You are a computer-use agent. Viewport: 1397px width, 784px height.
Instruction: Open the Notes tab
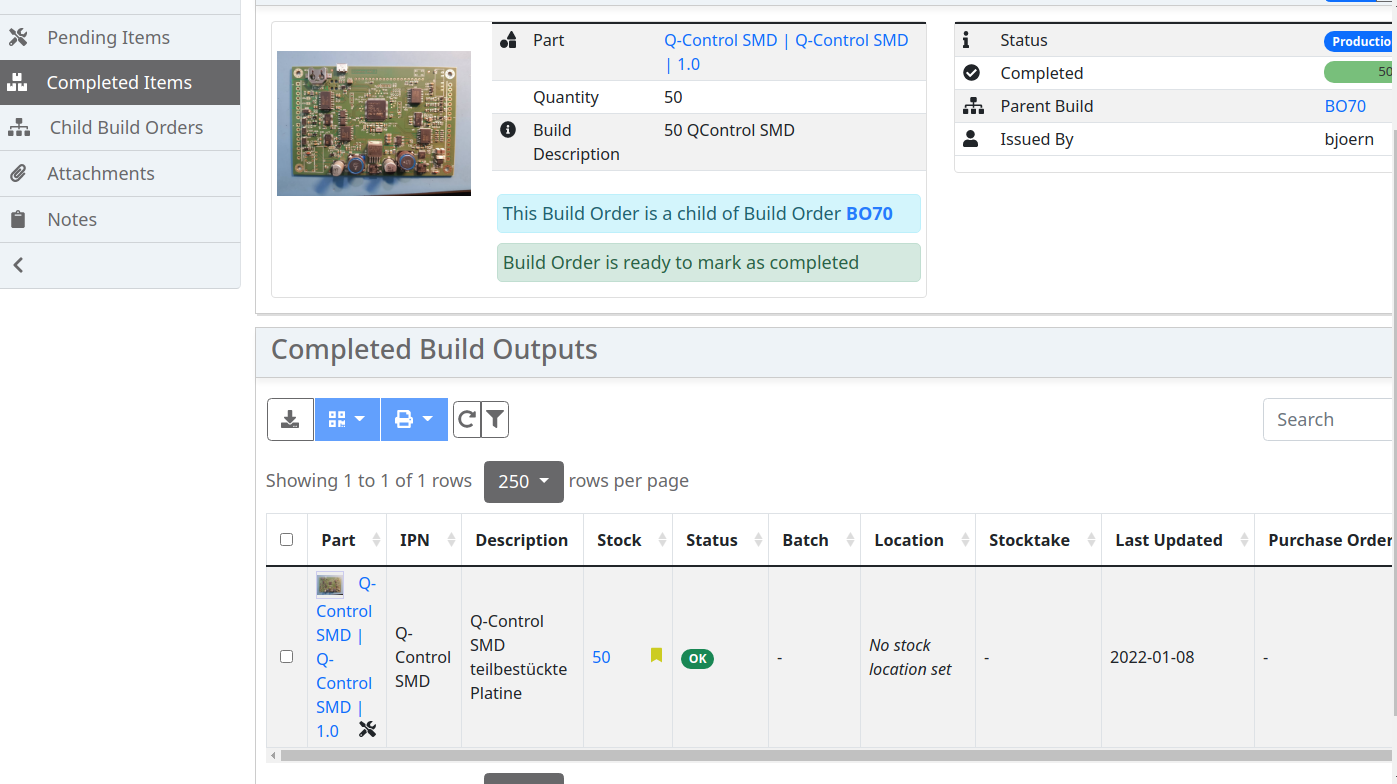[120, 220]
